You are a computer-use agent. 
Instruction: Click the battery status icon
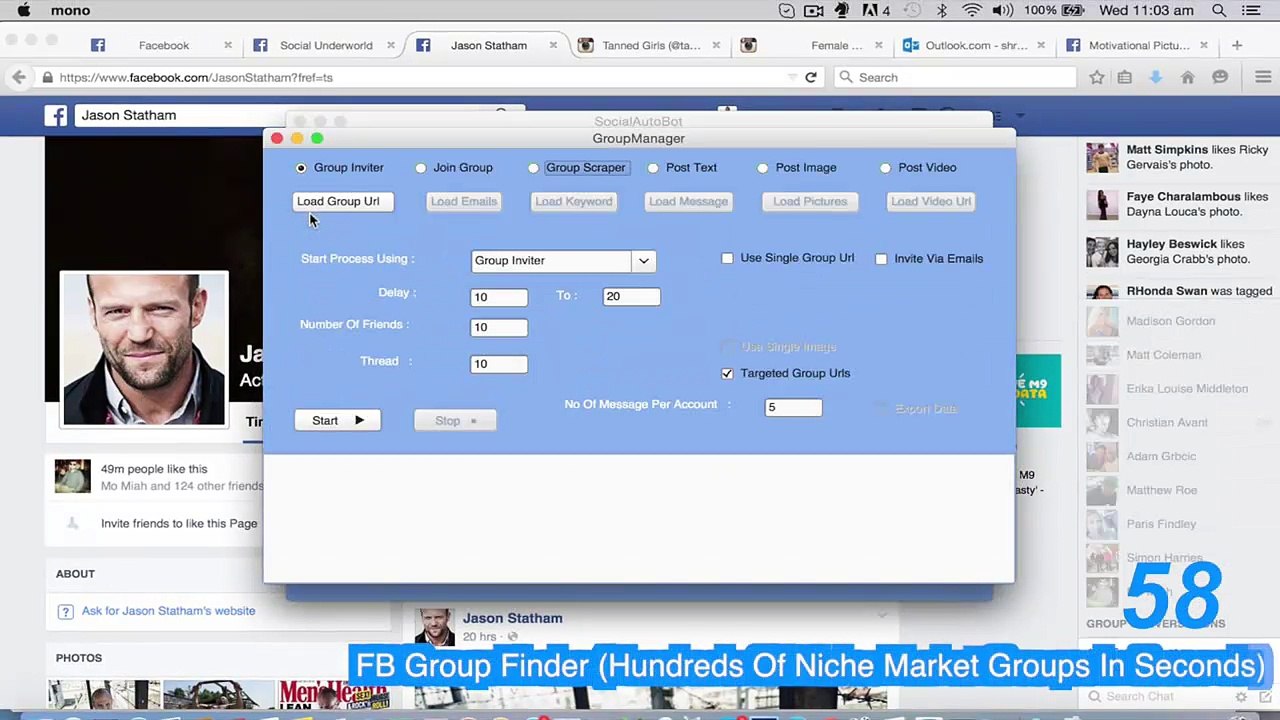(1073, 11)
